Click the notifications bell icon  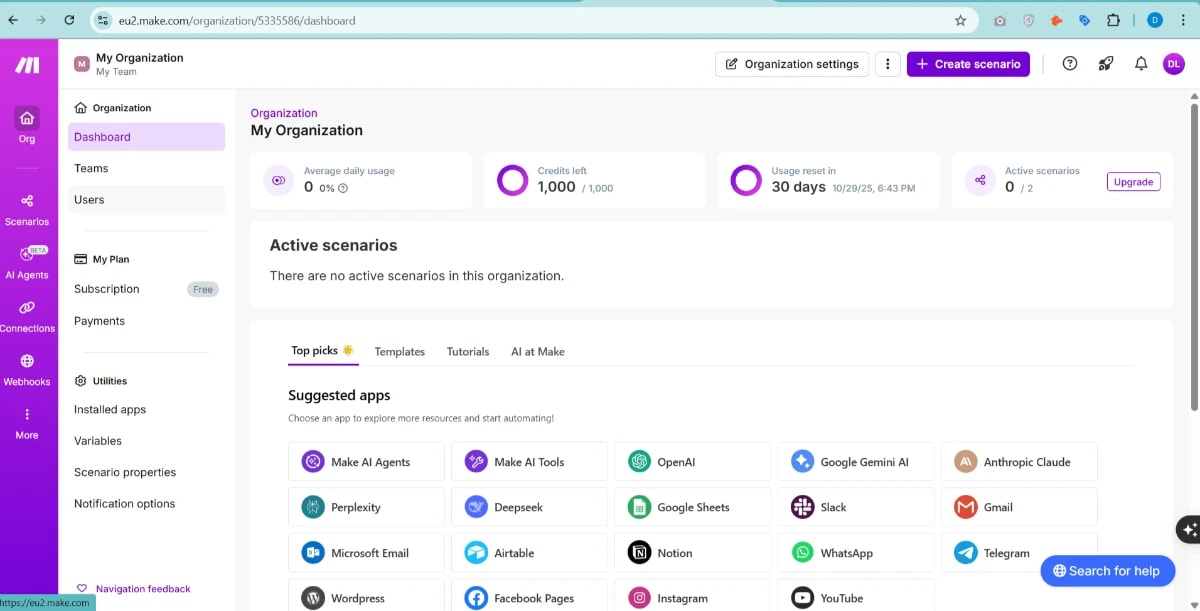[x=1140, y=63]
